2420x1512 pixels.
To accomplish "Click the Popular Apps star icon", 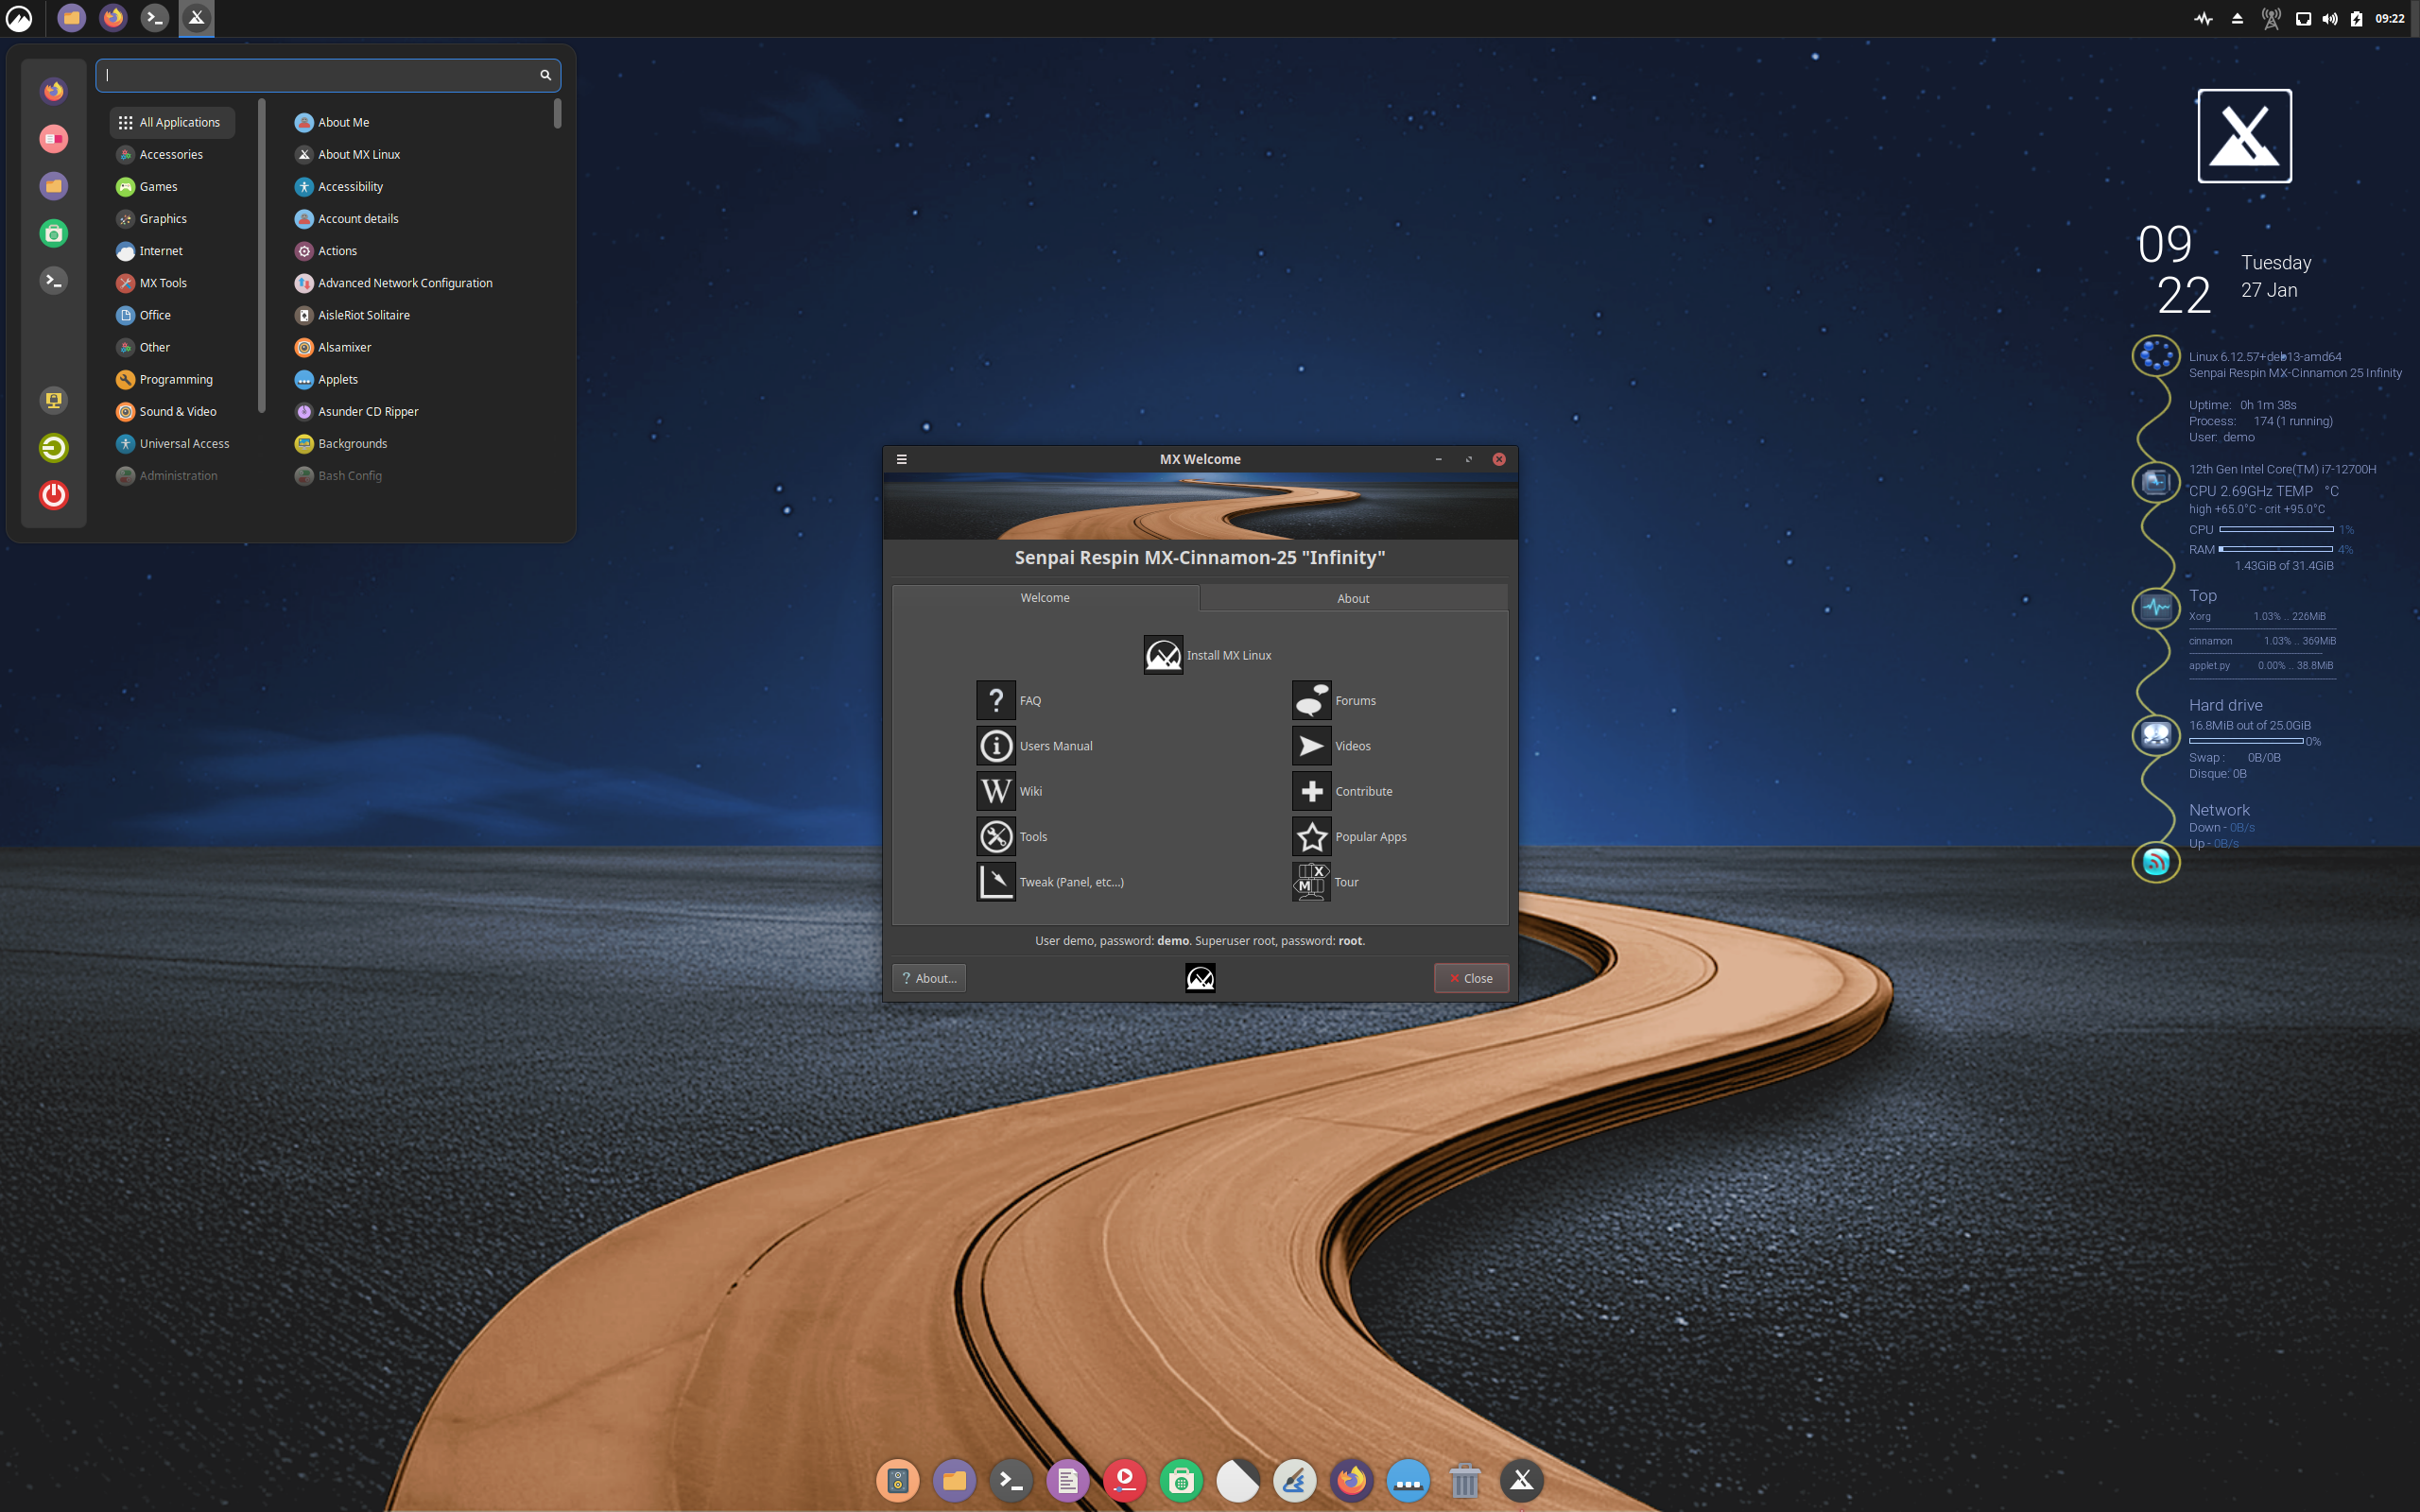I will 1311,836.
